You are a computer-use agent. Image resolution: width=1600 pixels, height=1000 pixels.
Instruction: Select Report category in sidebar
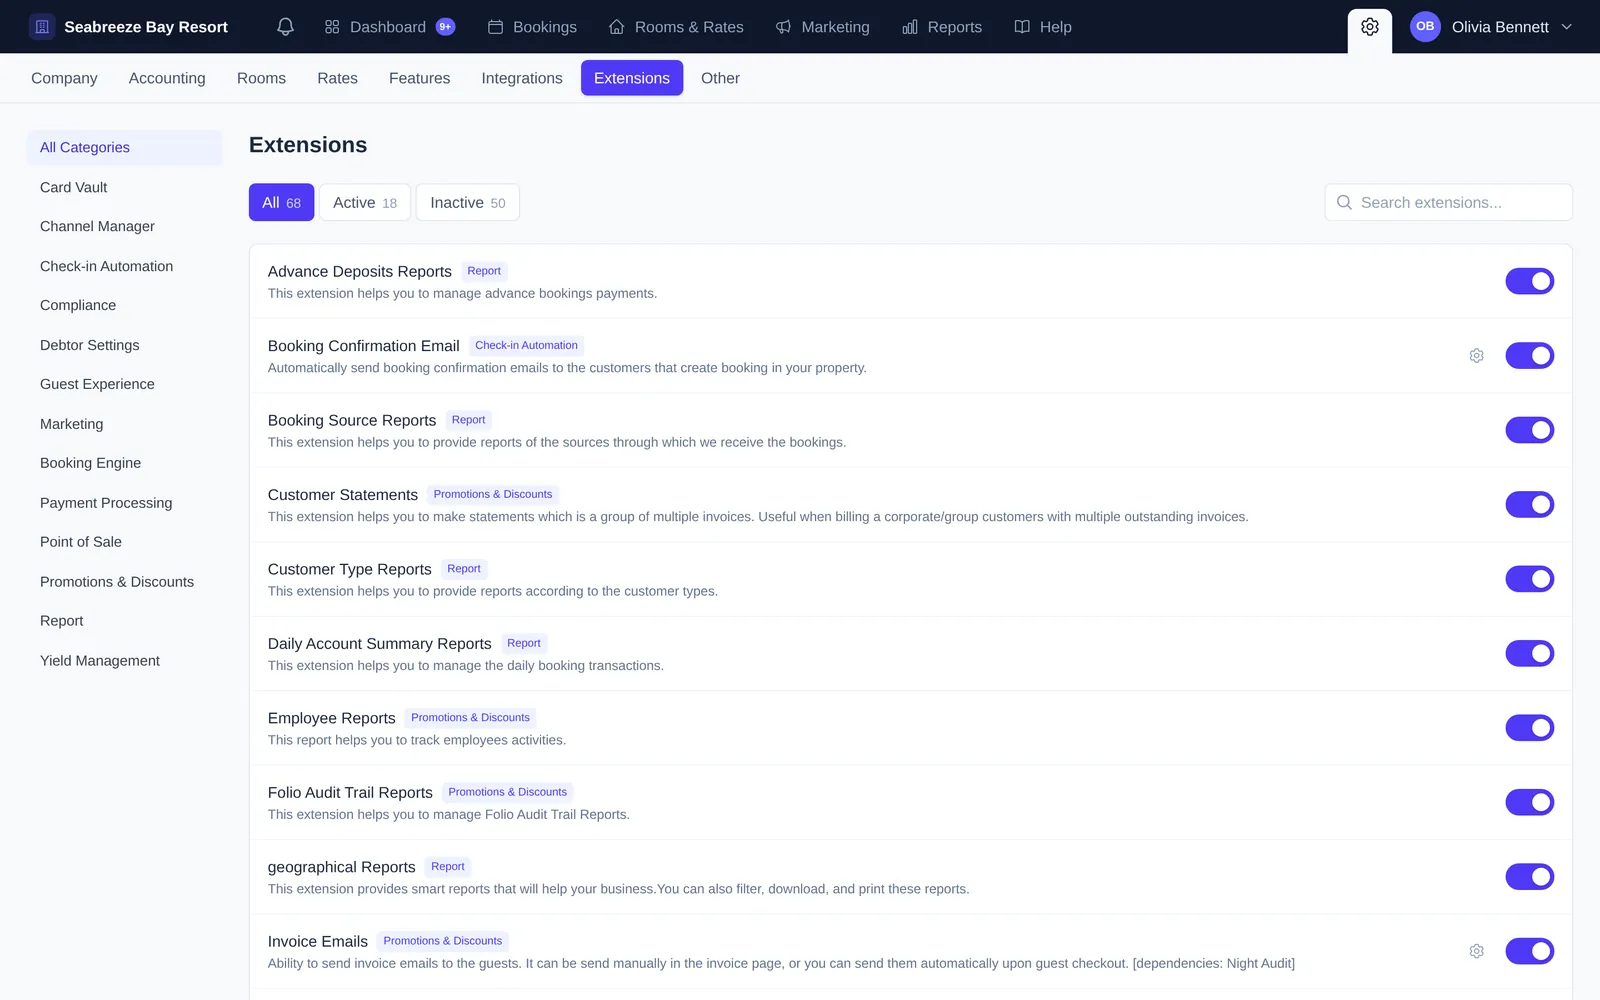click(x=124, y=621)
